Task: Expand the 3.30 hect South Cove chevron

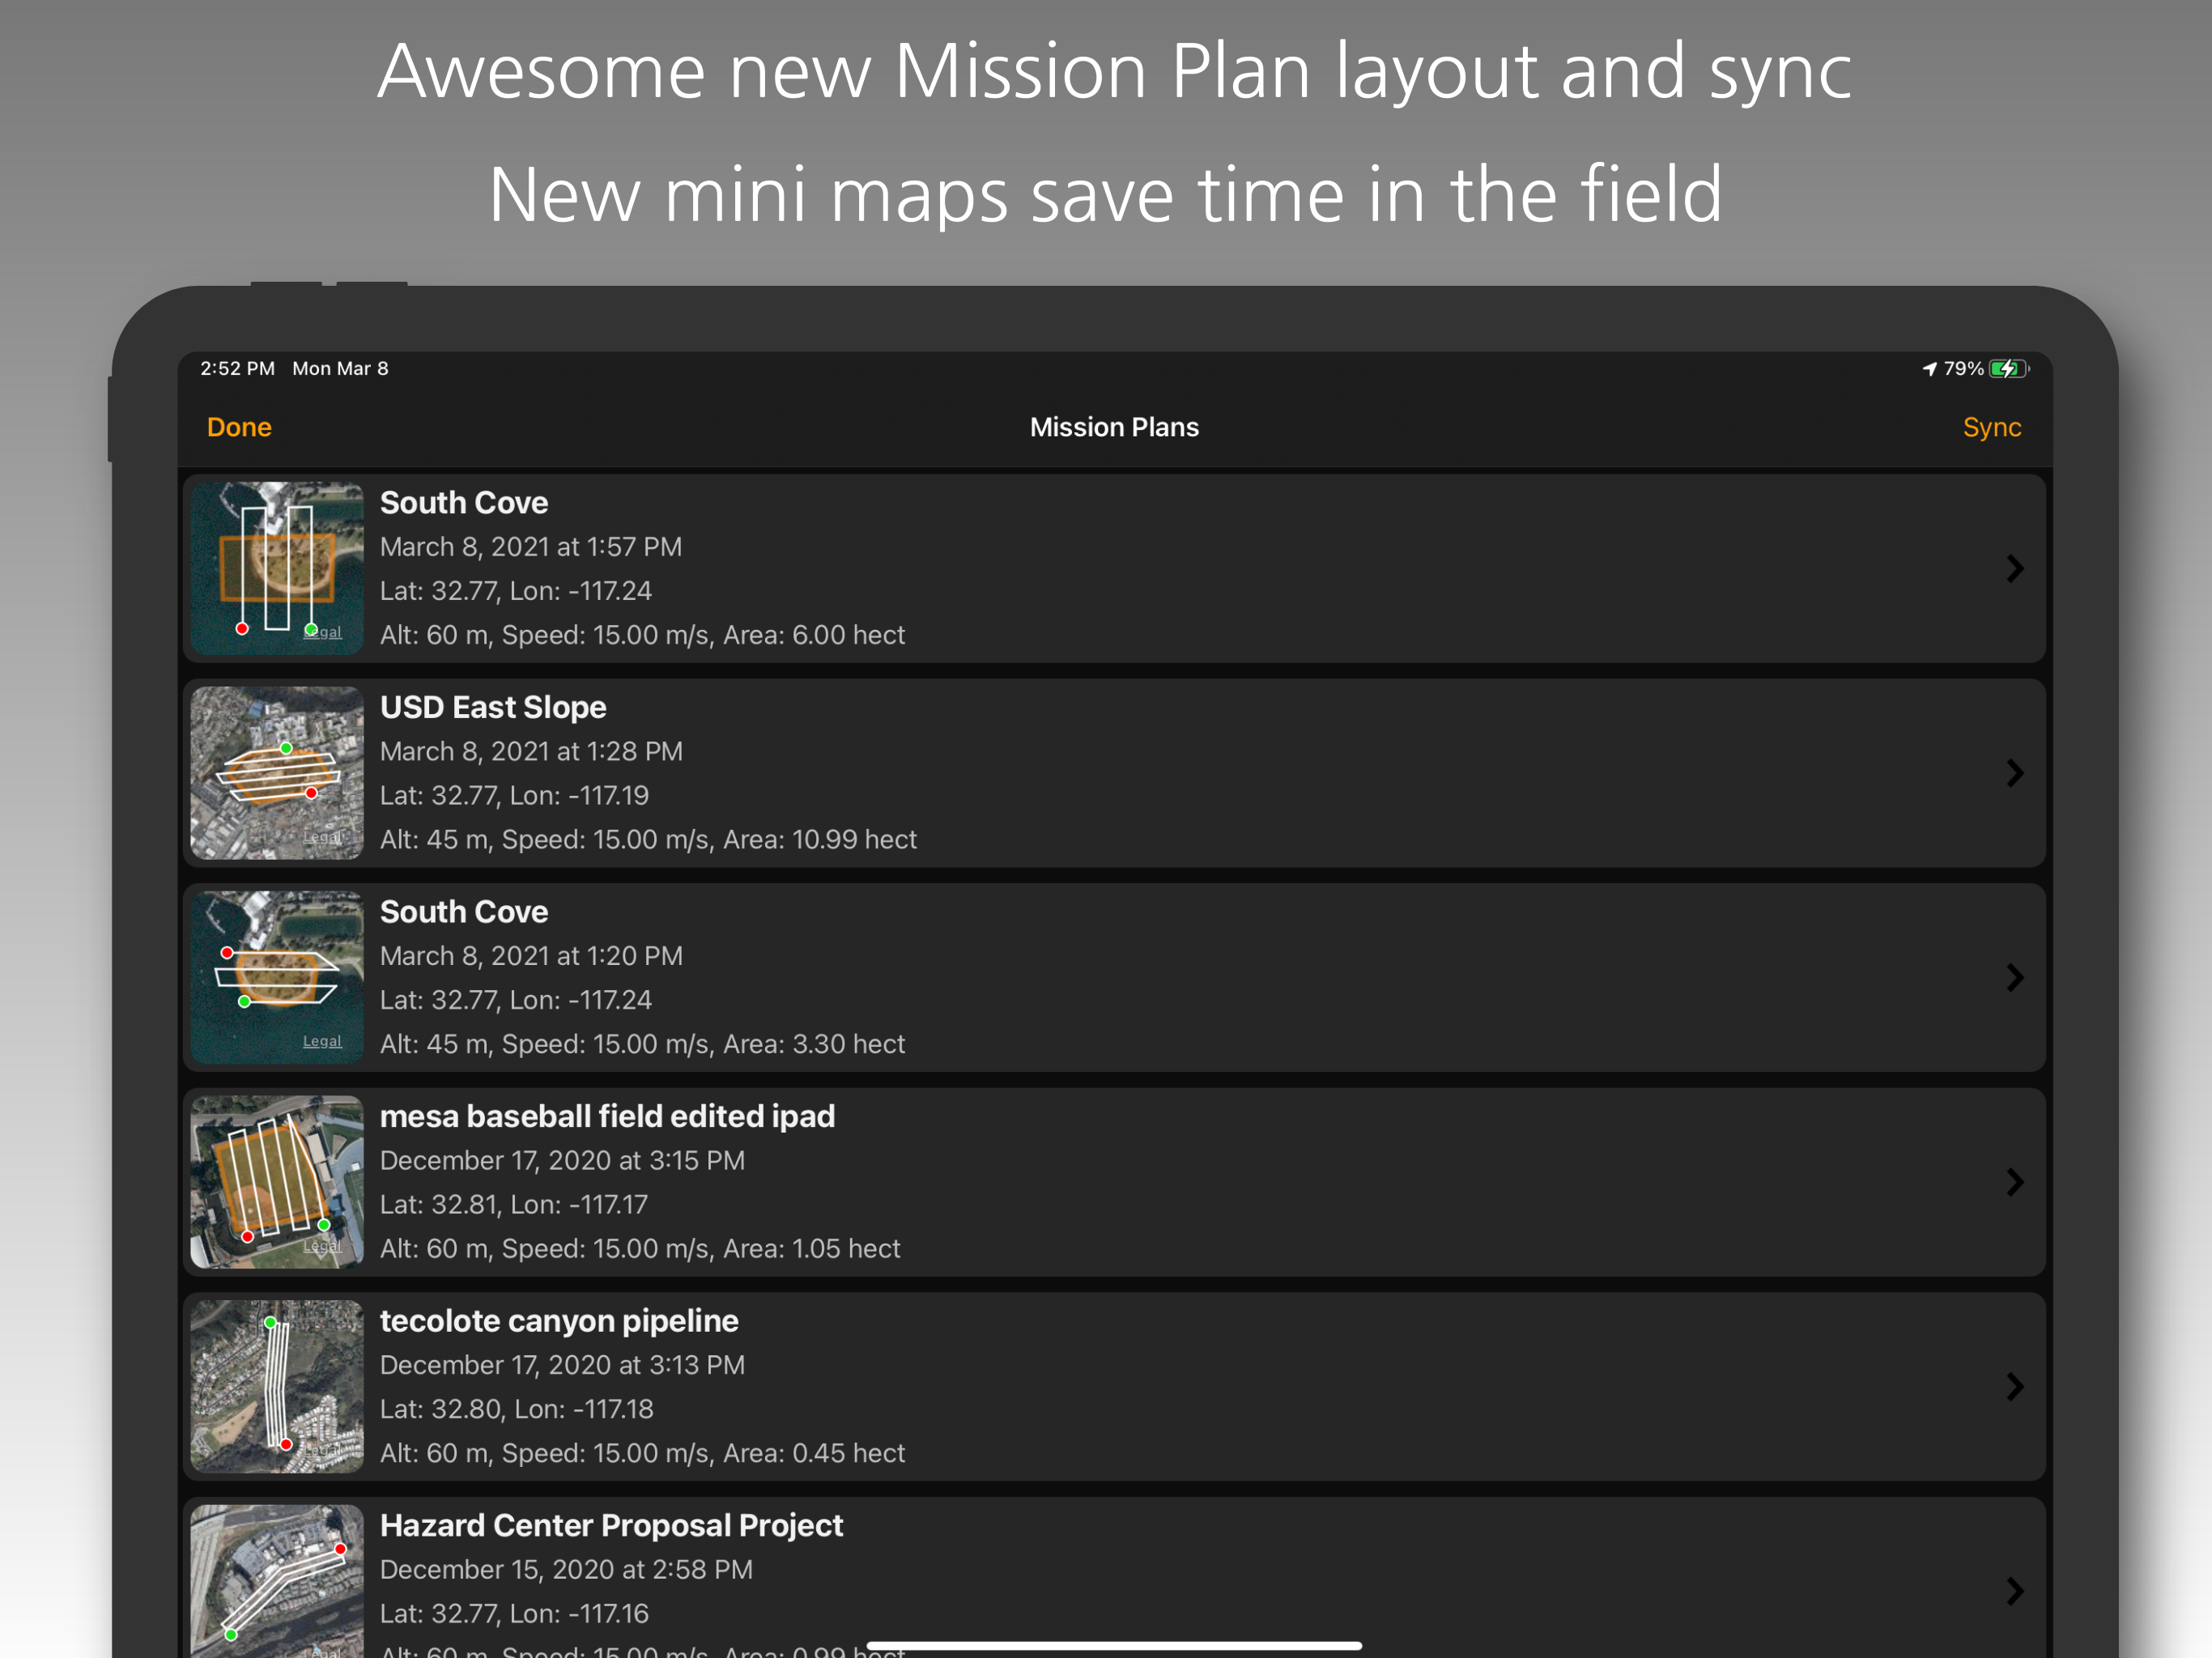Action: click(x=2014, y=978)
